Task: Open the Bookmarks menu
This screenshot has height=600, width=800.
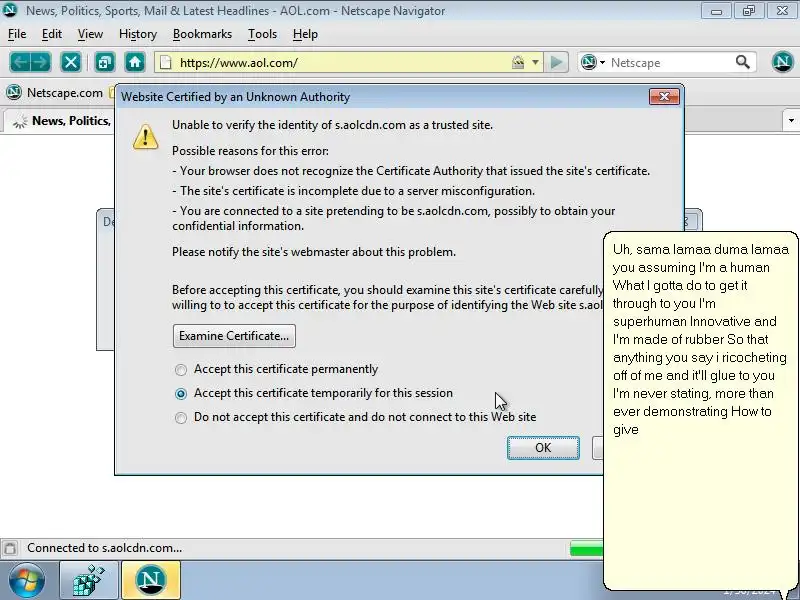Action: coord(202,34)
